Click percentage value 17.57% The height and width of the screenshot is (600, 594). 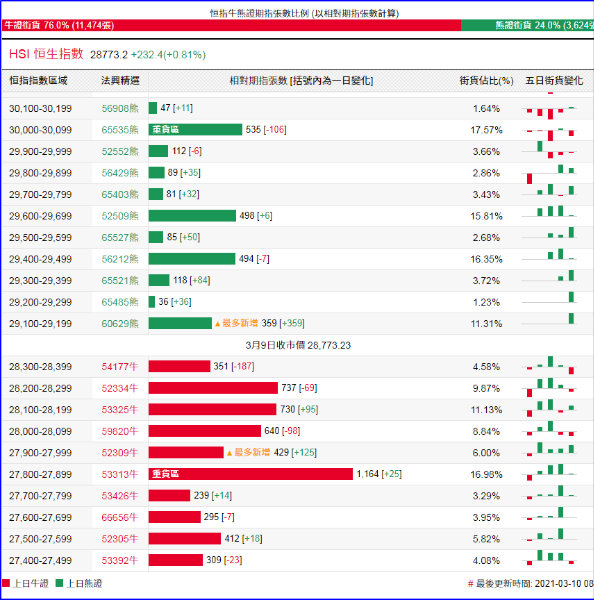click(486, 130)
